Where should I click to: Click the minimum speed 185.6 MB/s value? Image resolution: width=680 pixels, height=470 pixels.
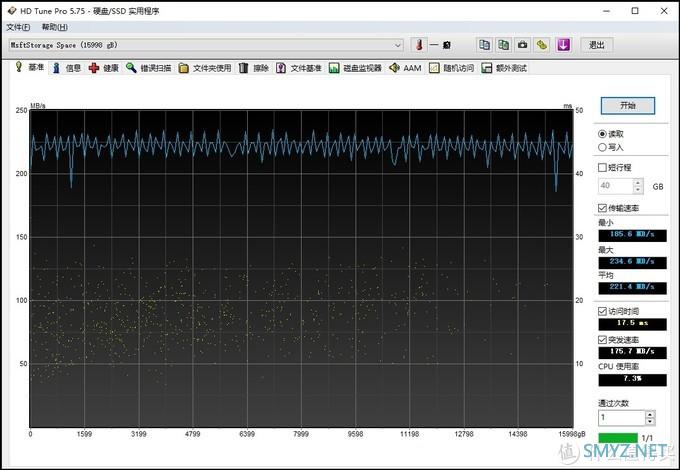tap(632, 235)
